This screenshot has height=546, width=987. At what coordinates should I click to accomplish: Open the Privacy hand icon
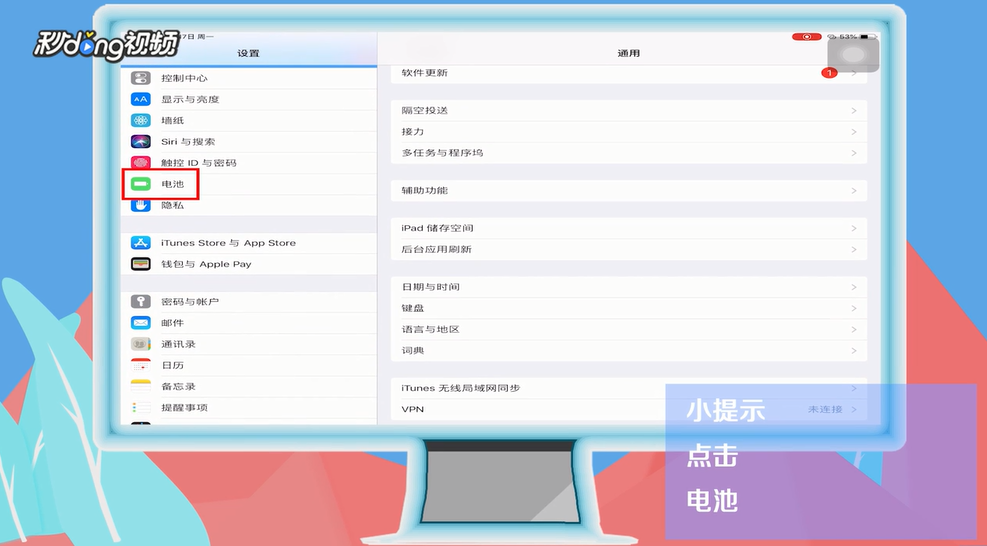pyautogui.click(x=140, y=205)
